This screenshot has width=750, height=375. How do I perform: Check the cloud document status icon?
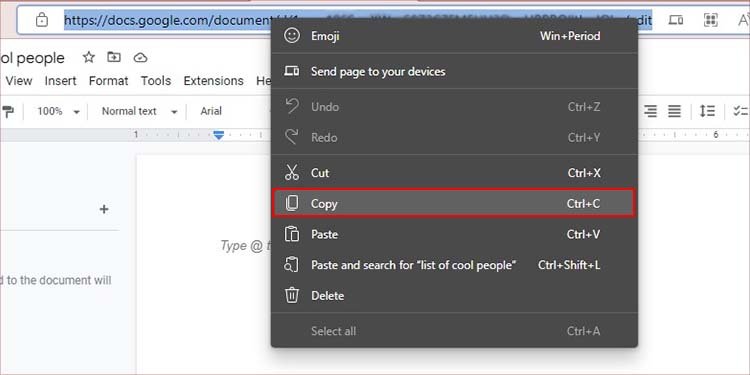click(140, 58)
